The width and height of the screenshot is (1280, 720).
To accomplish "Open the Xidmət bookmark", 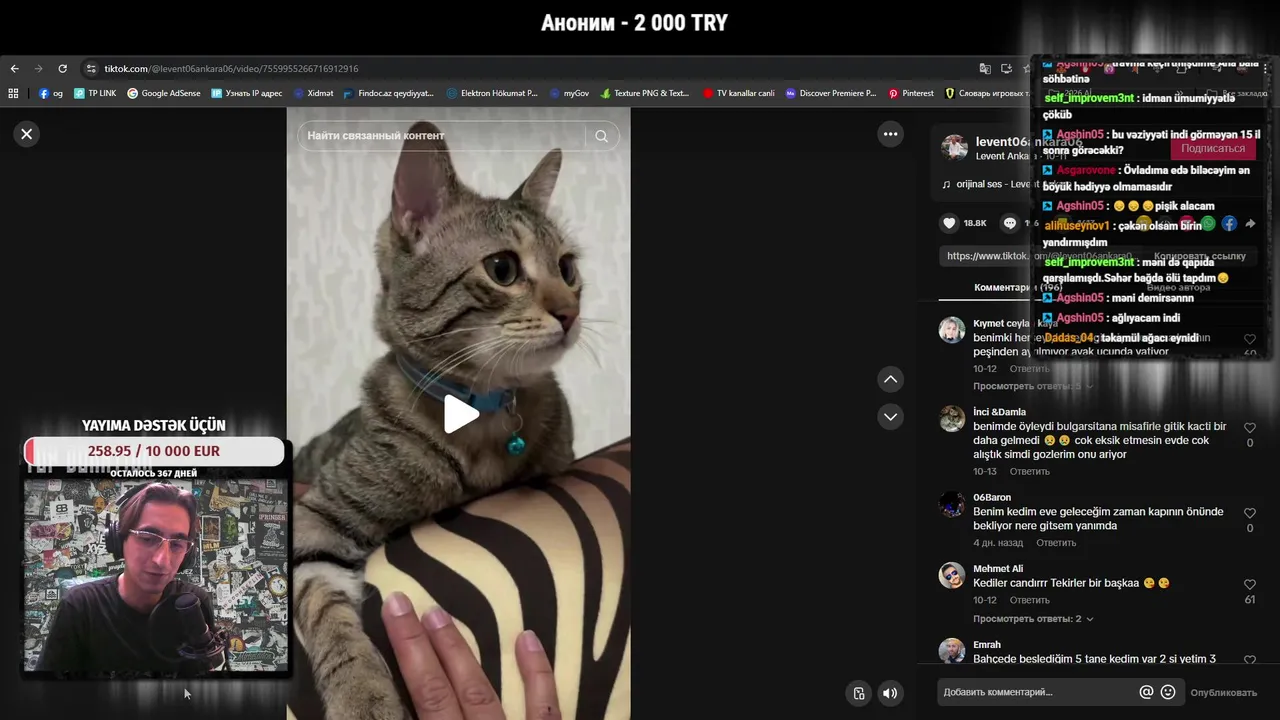I will pyautogui.click(x=313, y=93).
